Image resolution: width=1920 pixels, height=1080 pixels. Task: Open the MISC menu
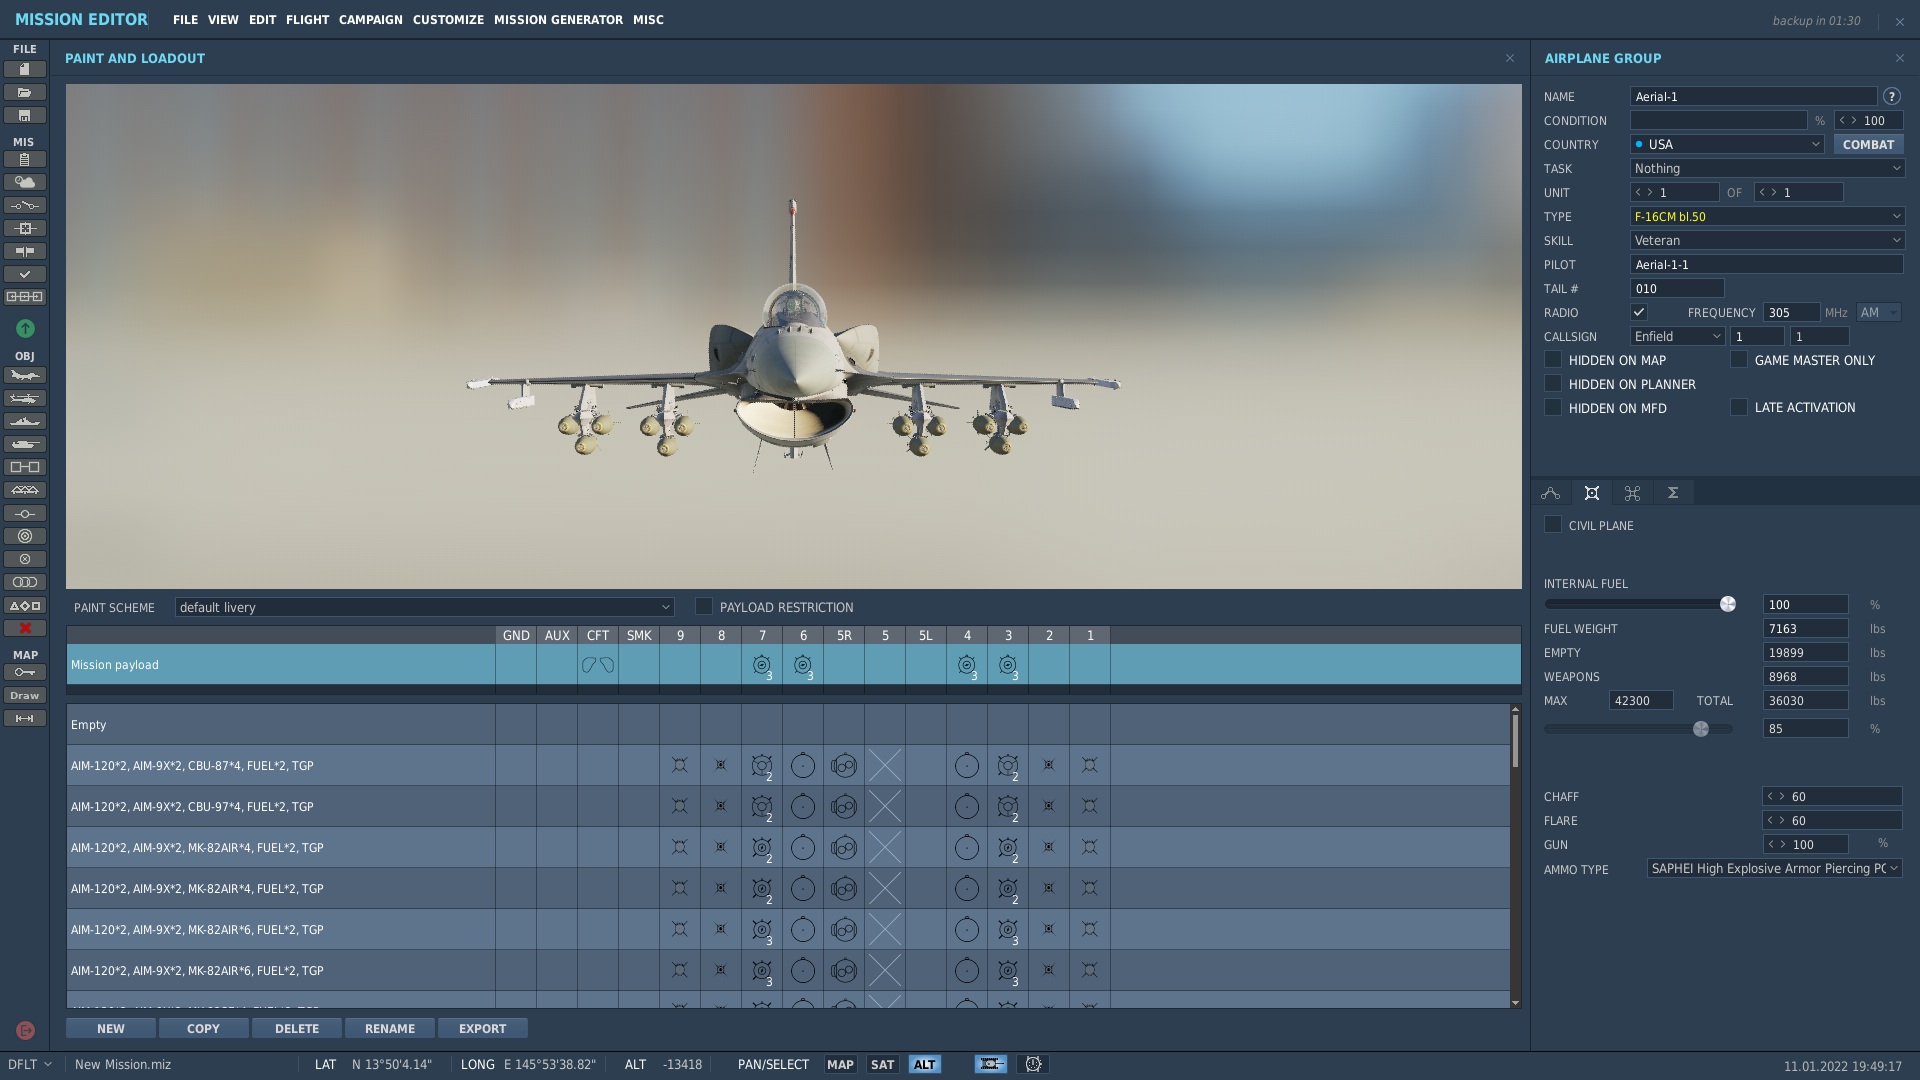tap(648, 19)
